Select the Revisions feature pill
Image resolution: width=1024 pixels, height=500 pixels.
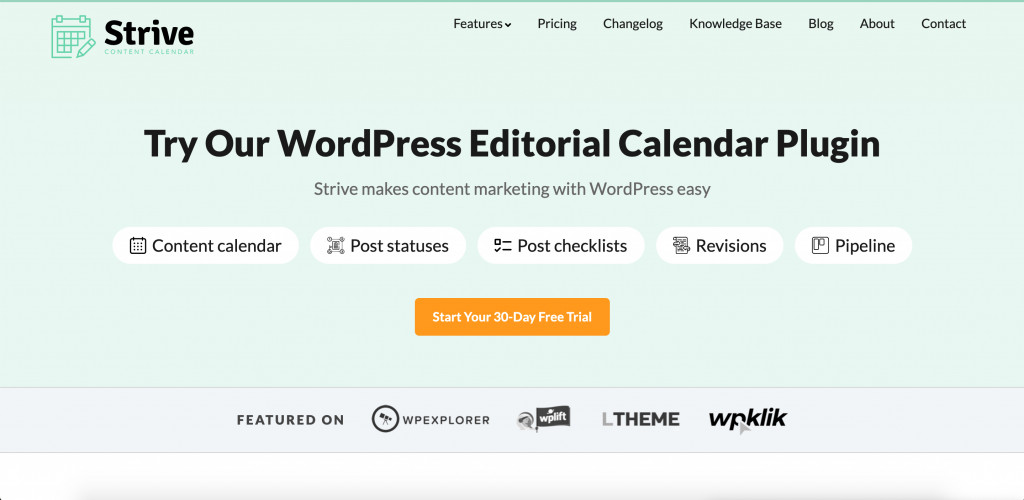pyautogui.click(x=720, y=245)
